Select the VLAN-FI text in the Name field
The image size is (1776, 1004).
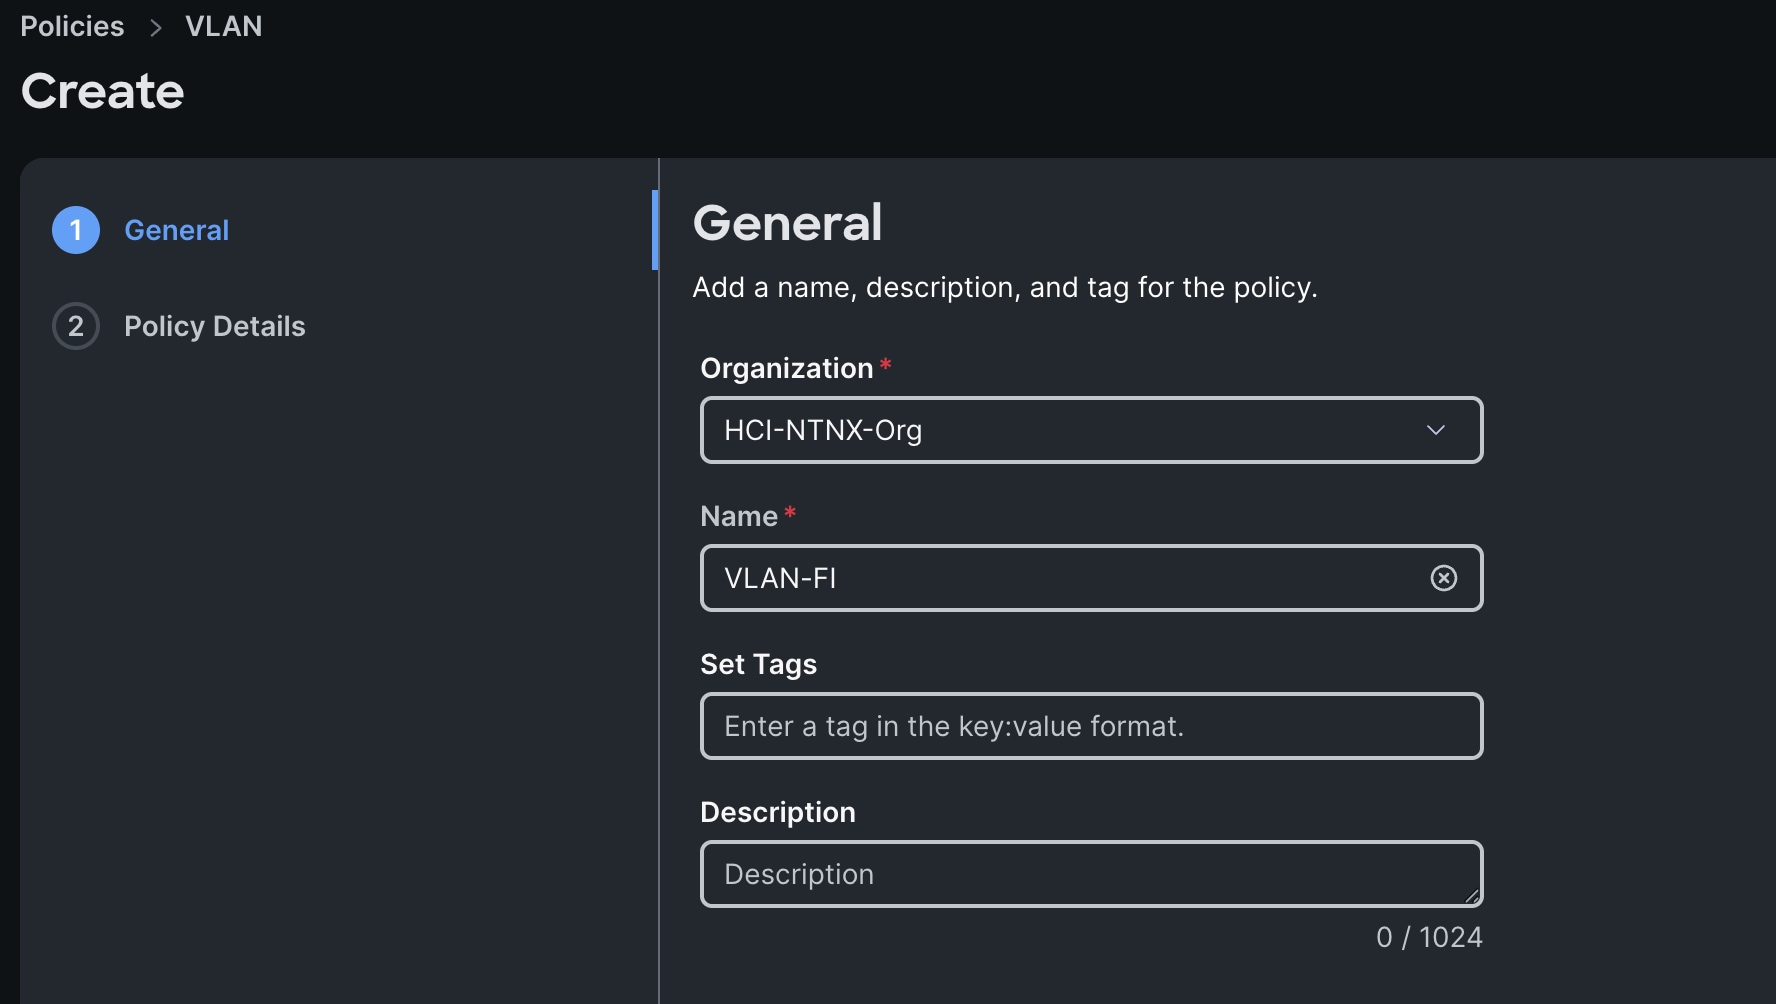pos(778,578)
